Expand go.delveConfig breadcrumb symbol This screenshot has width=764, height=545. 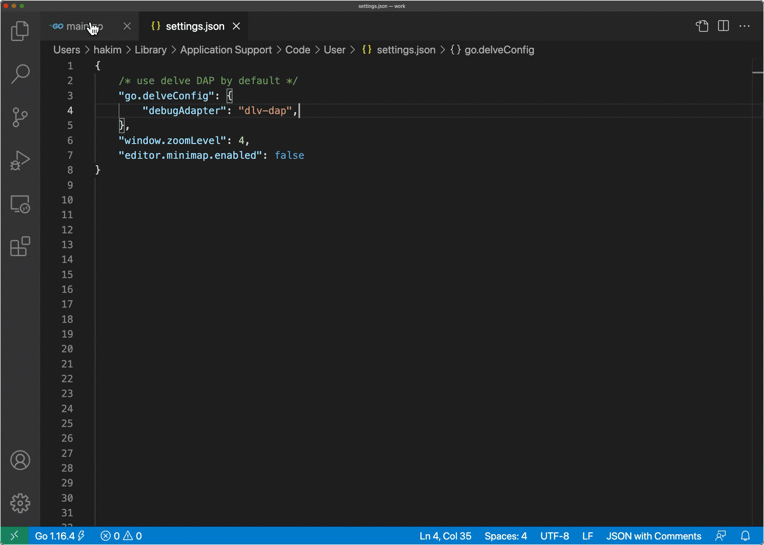(x=499, y=49)
